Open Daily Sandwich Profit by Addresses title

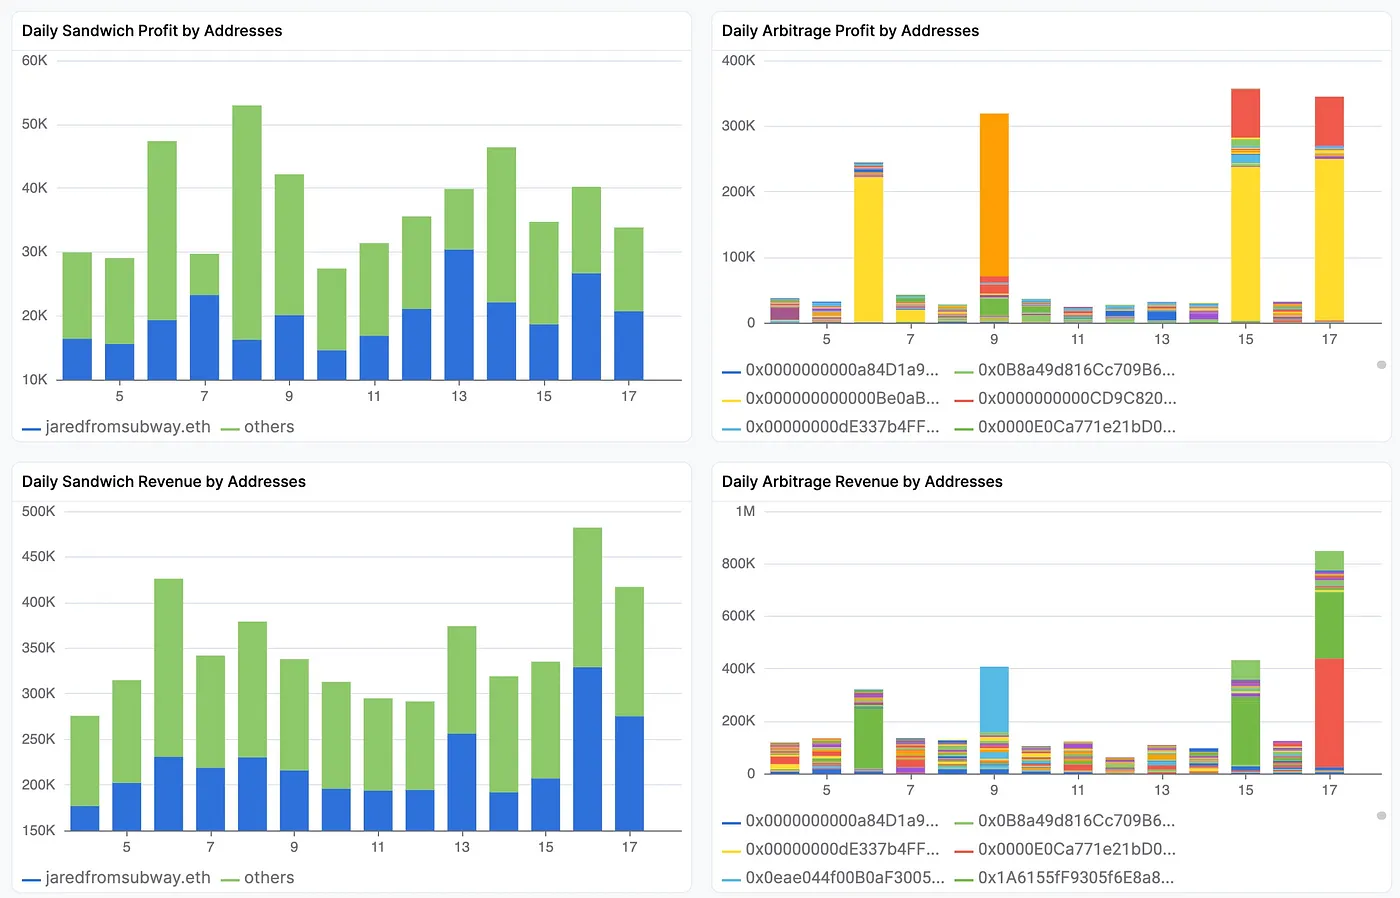point(152,31)
